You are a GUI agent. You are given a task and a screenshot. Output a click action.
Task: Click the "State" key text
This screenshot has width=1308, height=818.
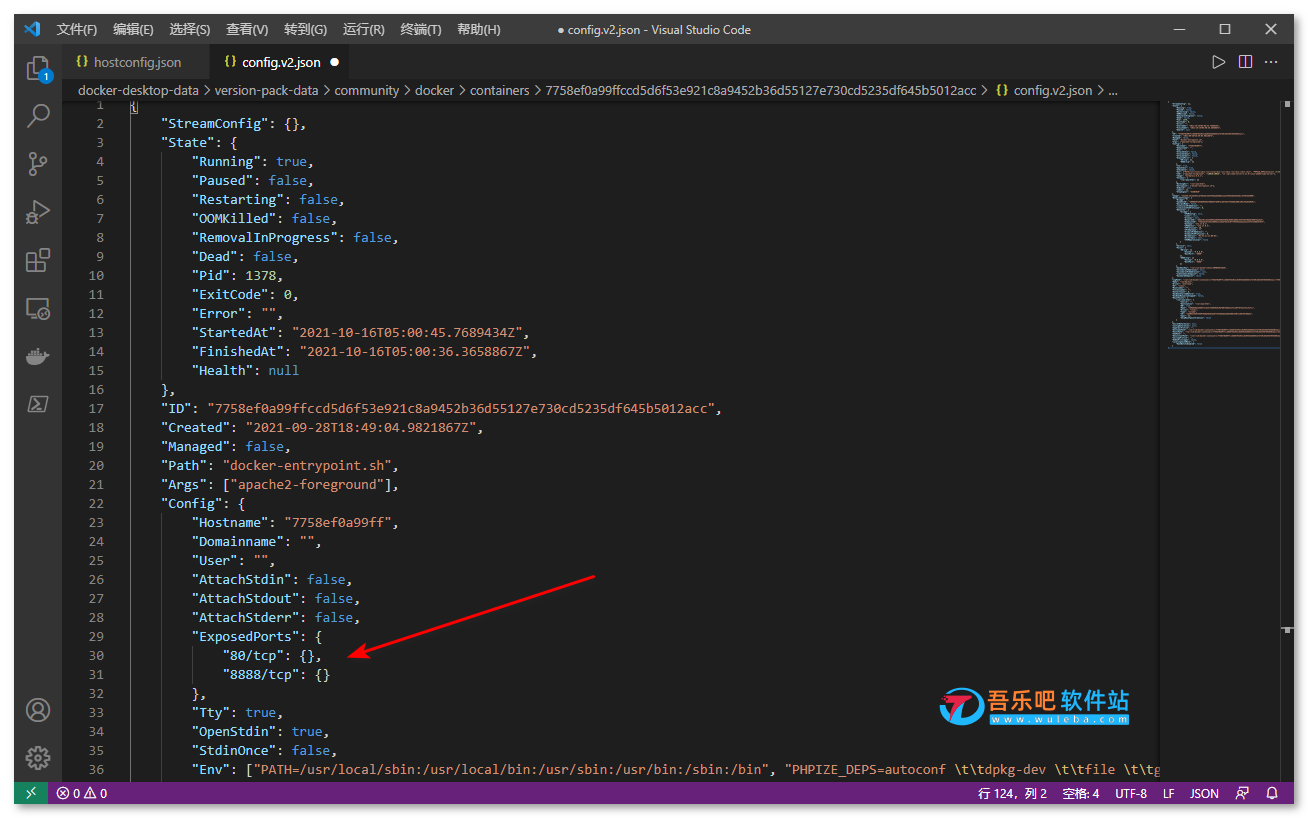[188, 142]
